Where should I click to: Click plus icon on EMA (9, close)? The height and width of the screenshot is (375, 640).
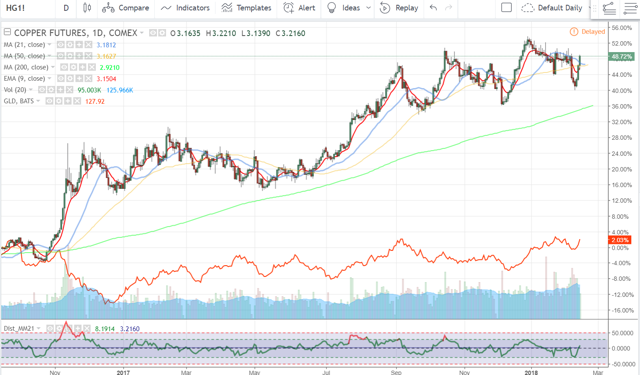[79, 78]
